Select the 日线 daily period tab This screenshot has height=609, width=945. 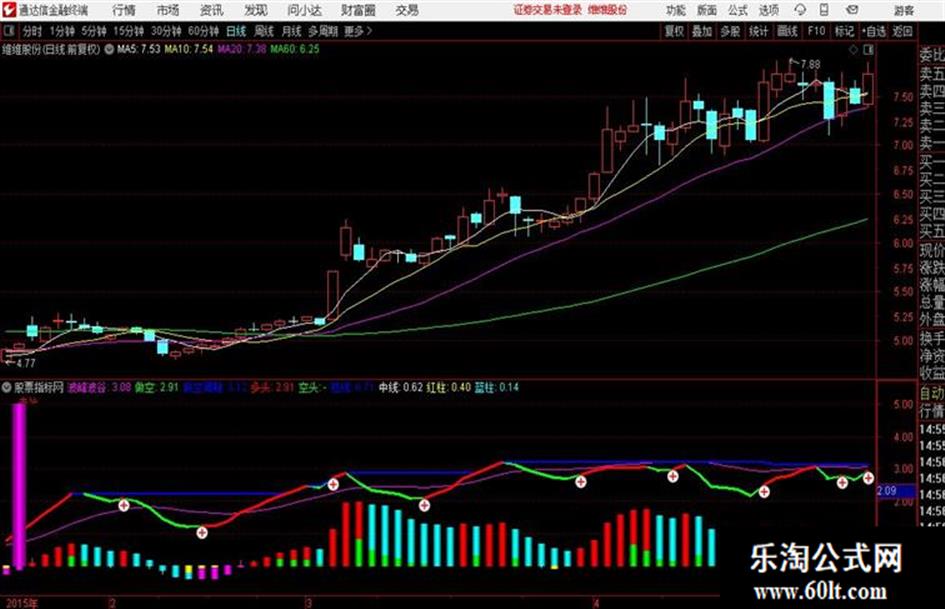point(236,31)
